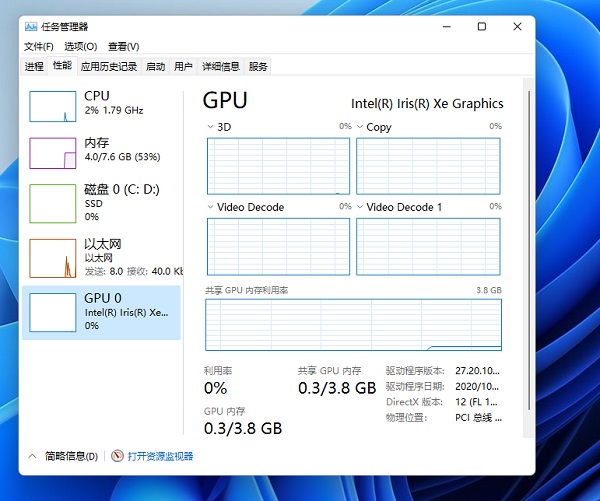This screenshot has width=600, height=501.
Task: Collapse details with the 简略信息 chevron
Action: tap(33, 456)
